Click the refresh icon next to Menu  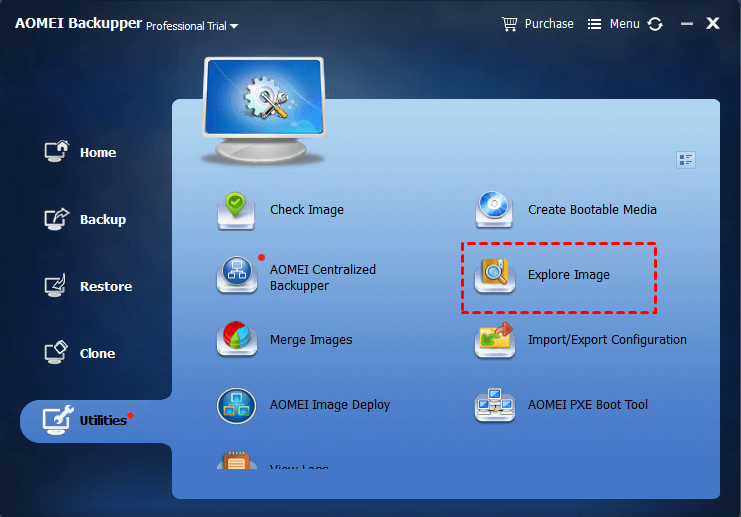pos(655,24)
